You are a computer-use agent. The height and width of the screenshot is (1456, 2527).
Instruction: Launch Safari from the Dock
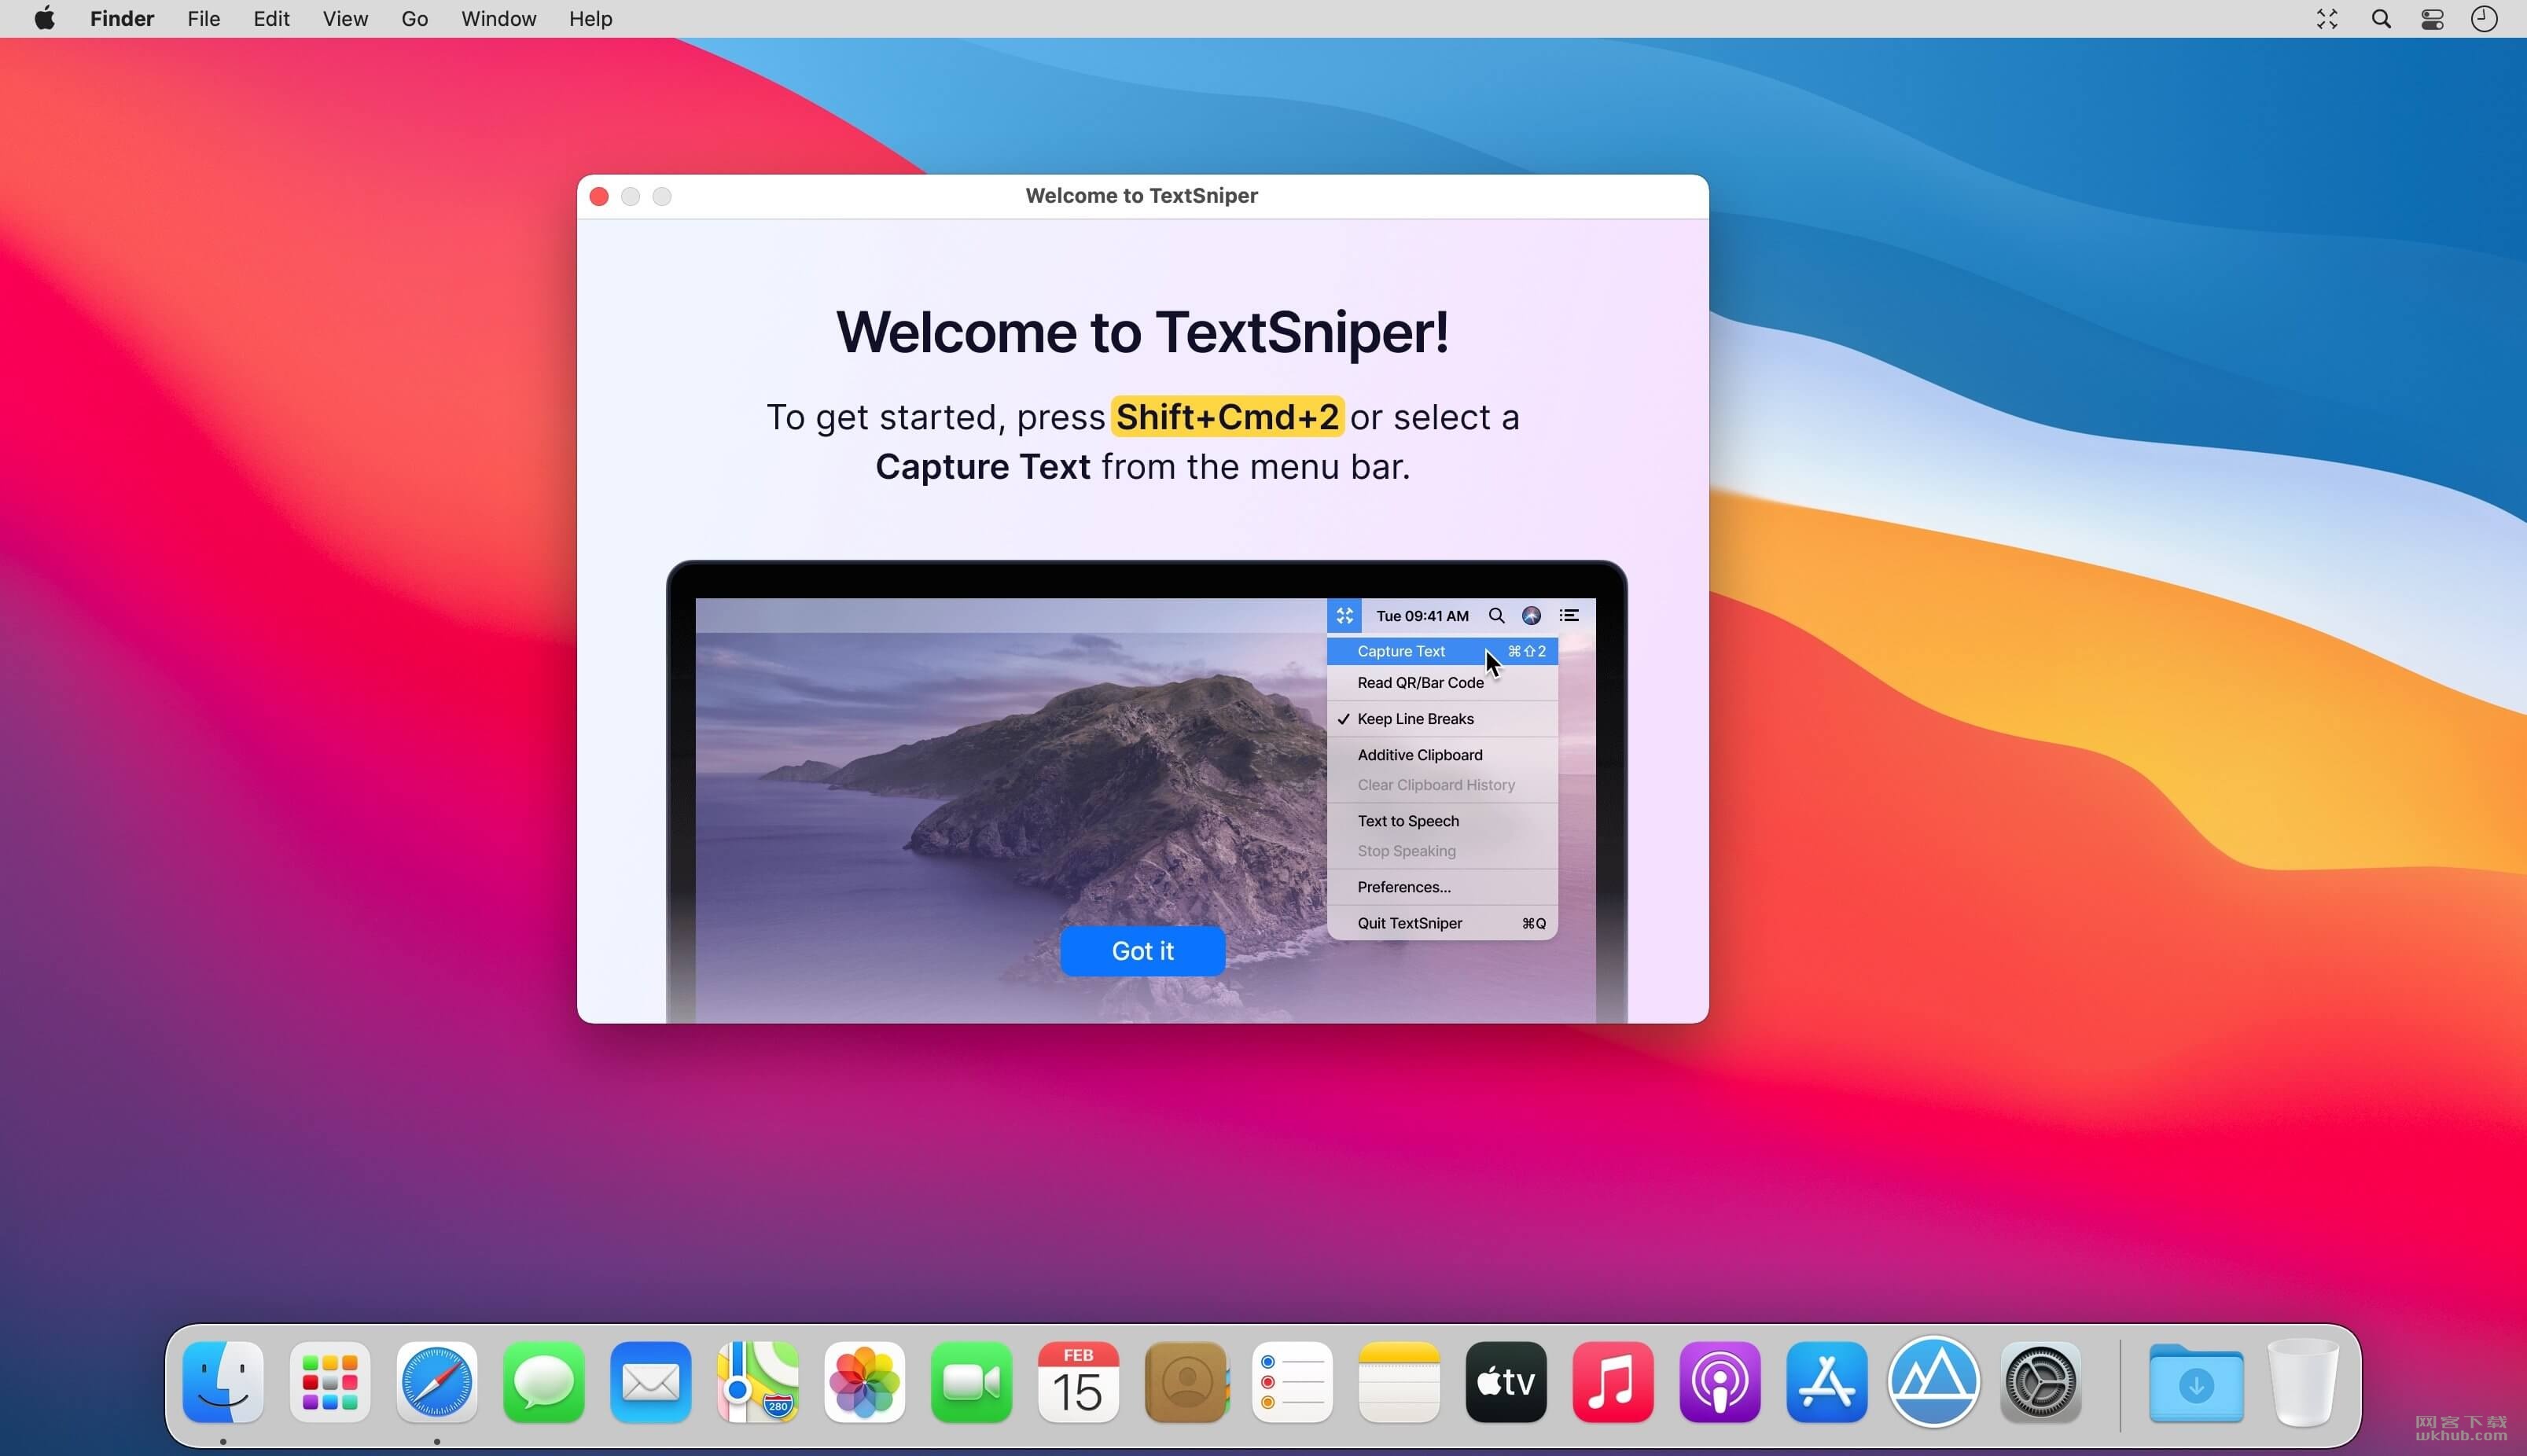tap(437, 1382)
